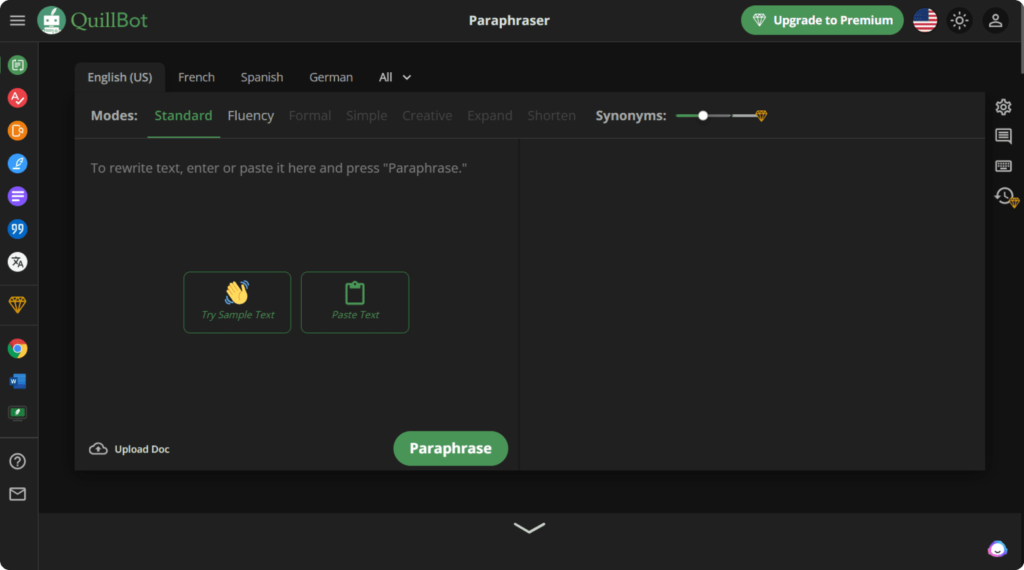Open the Plagiarism Checker sidebar icon
The height and width of the screenshot is (570, 1024).
coord(18,131)
